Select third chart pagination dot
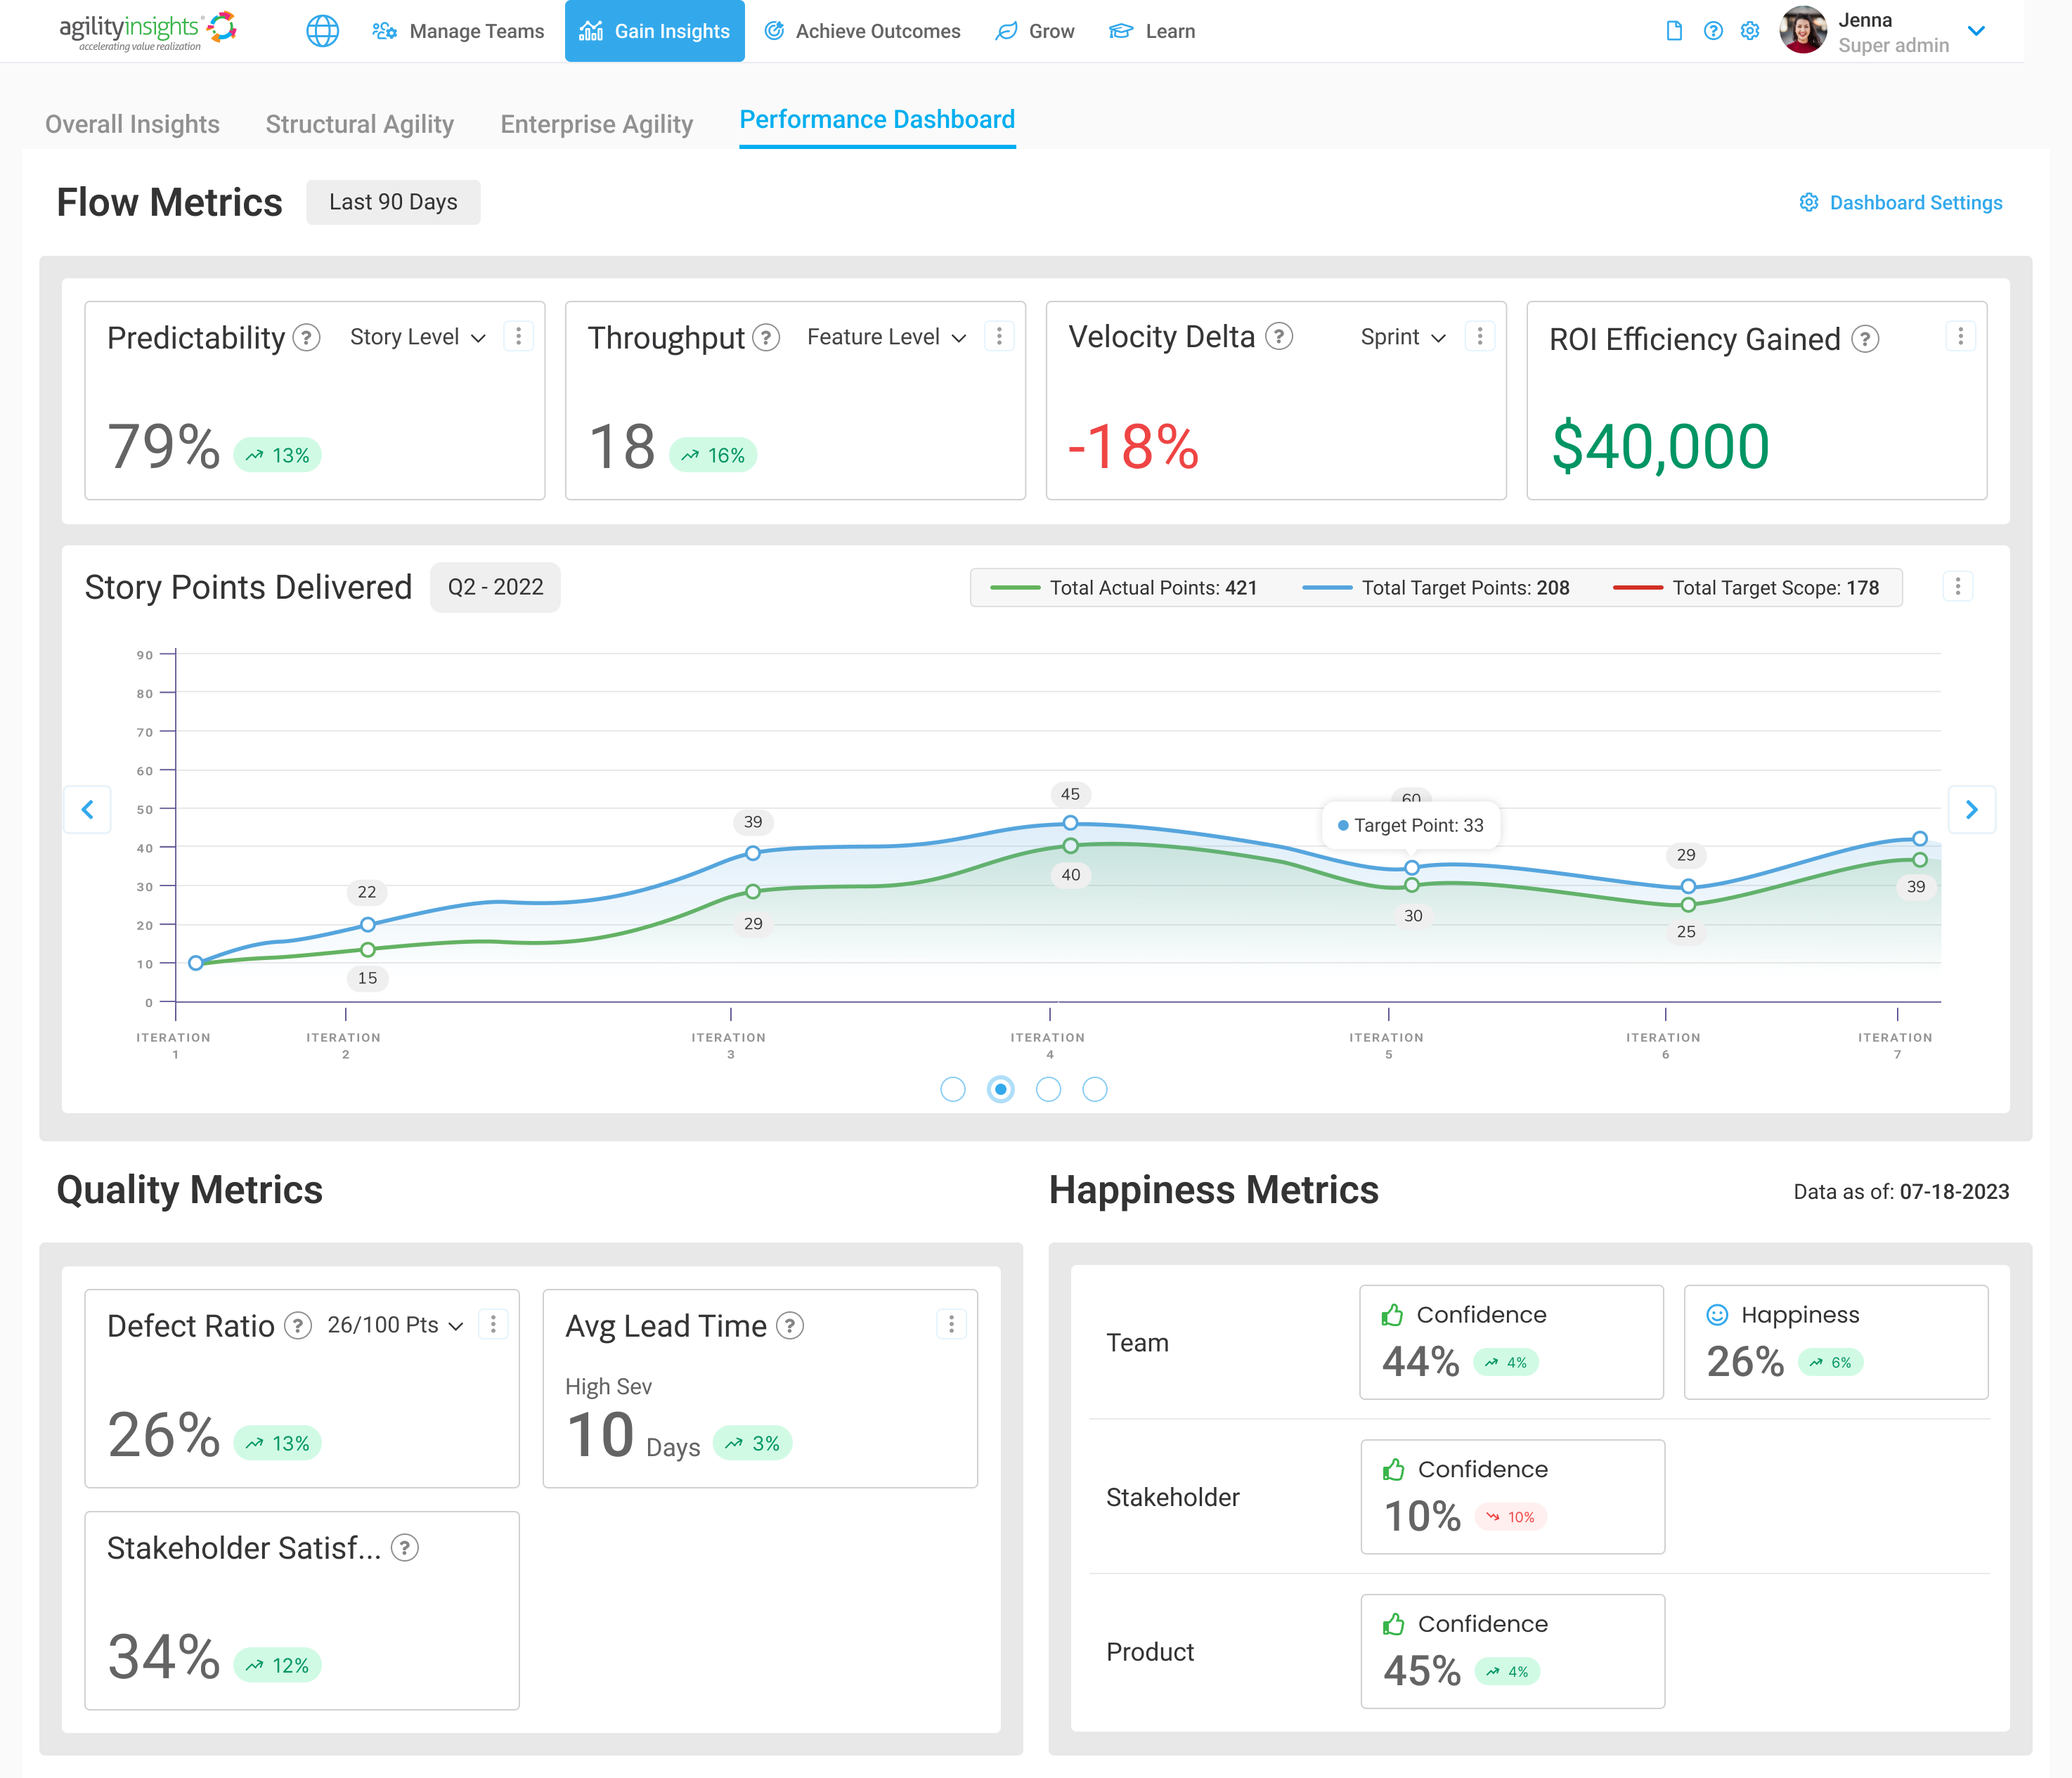Viewport: 2072px width, 1778px height. [1048, 1089]
